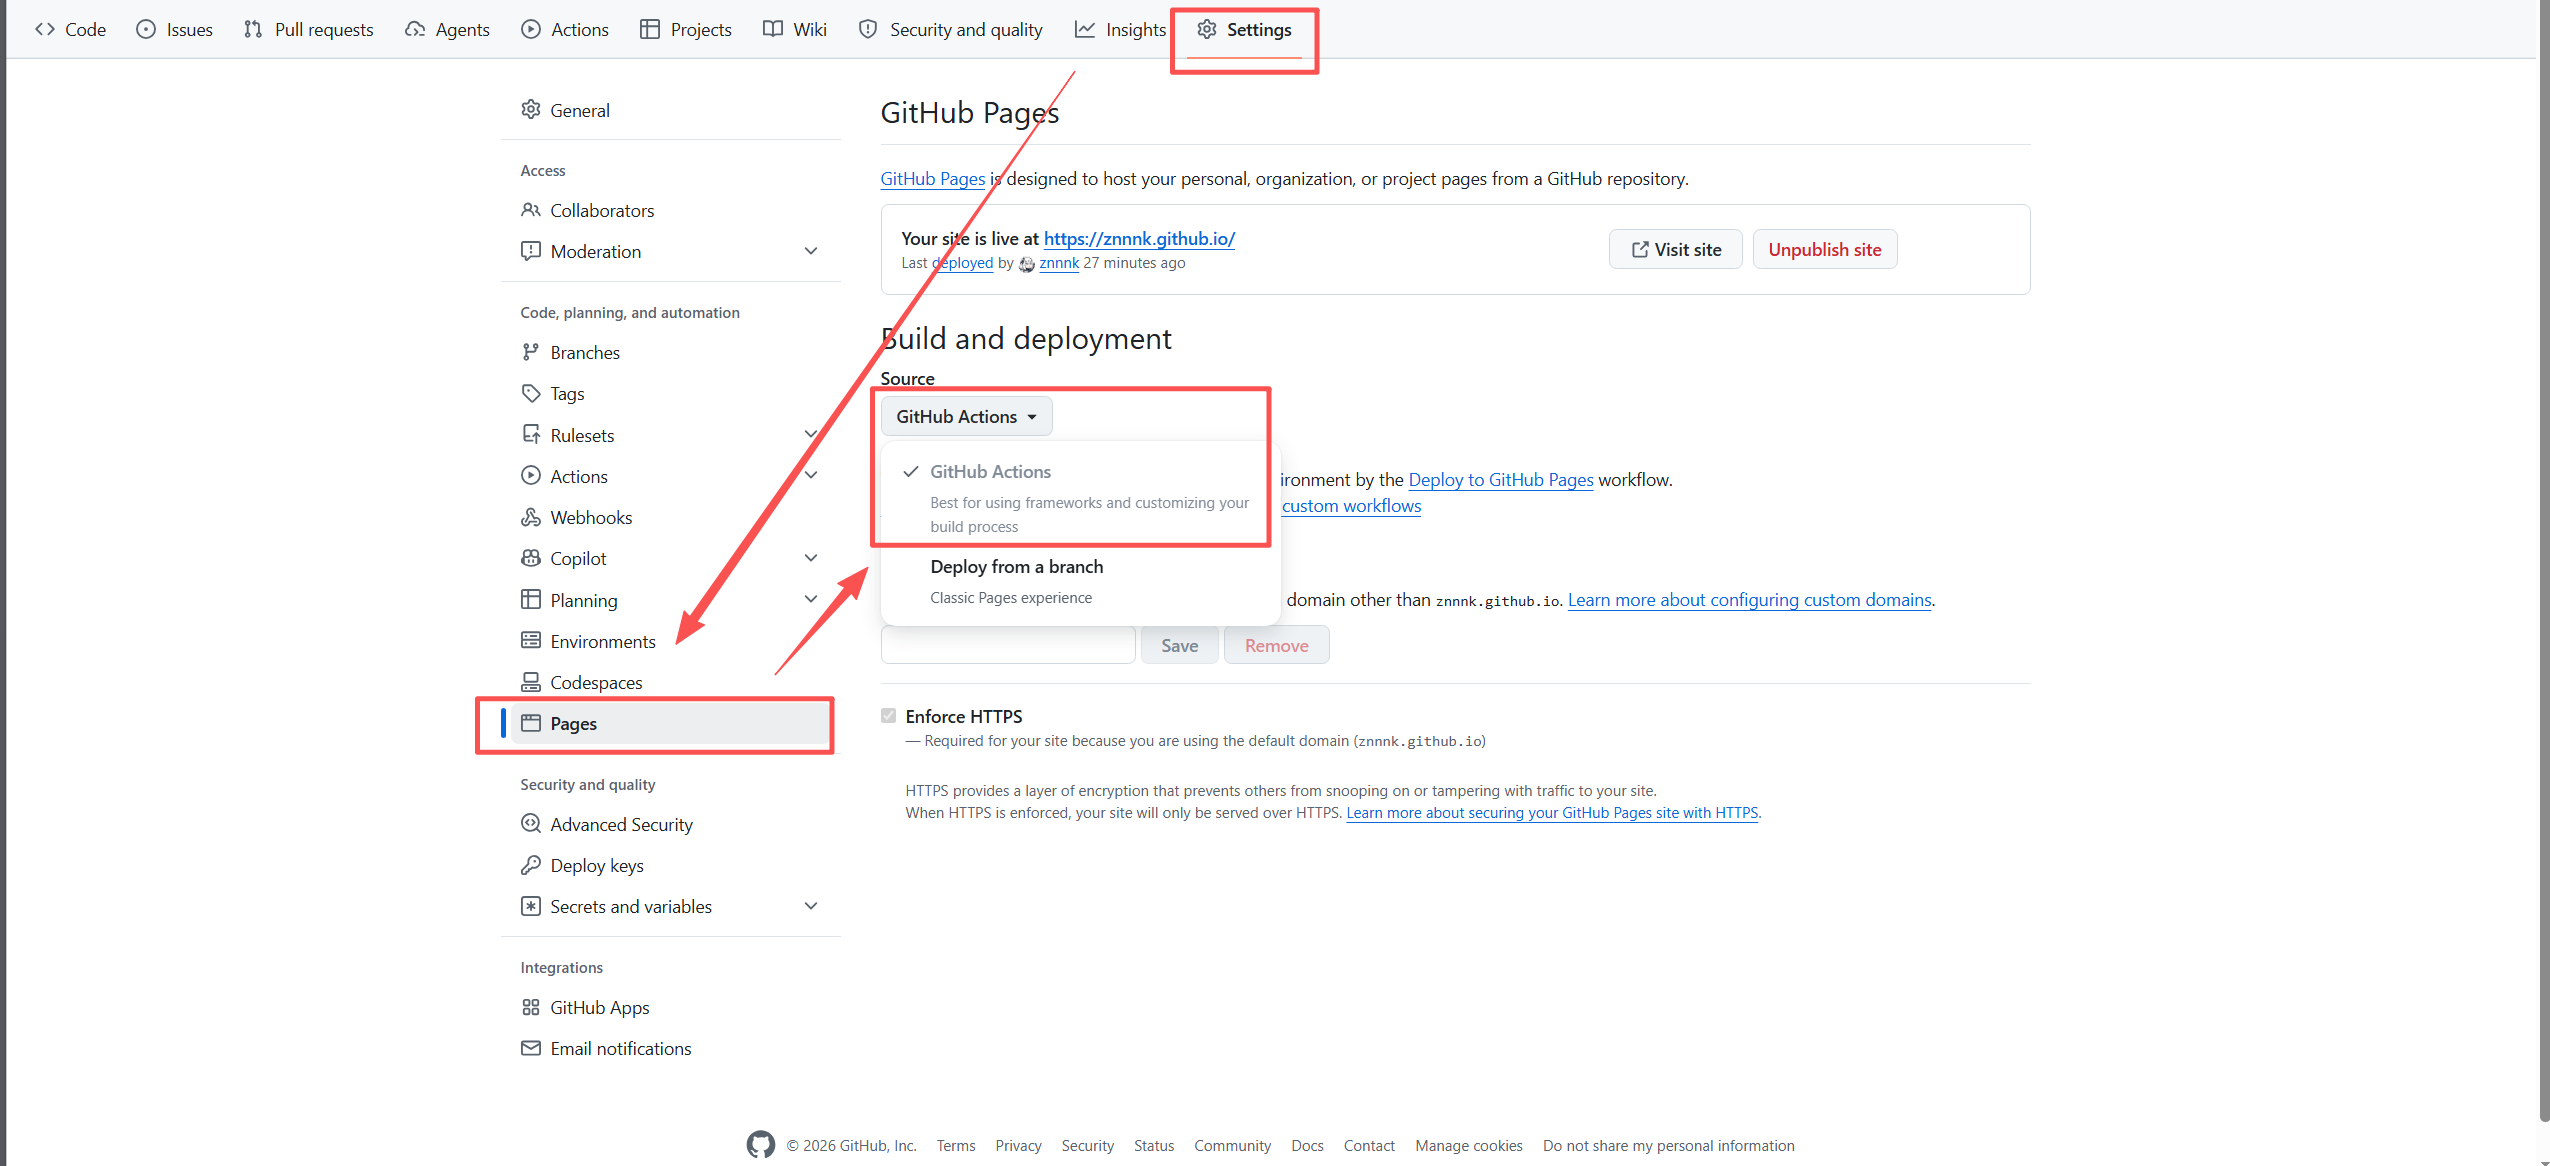2550x1166 pixels.
Task: Go to Security and quality tab
Action: [951, 29]
